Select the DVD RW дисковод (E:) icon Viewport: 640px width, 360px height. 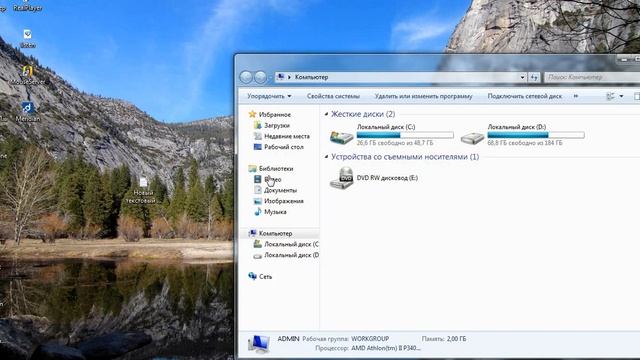pos(341,178)
